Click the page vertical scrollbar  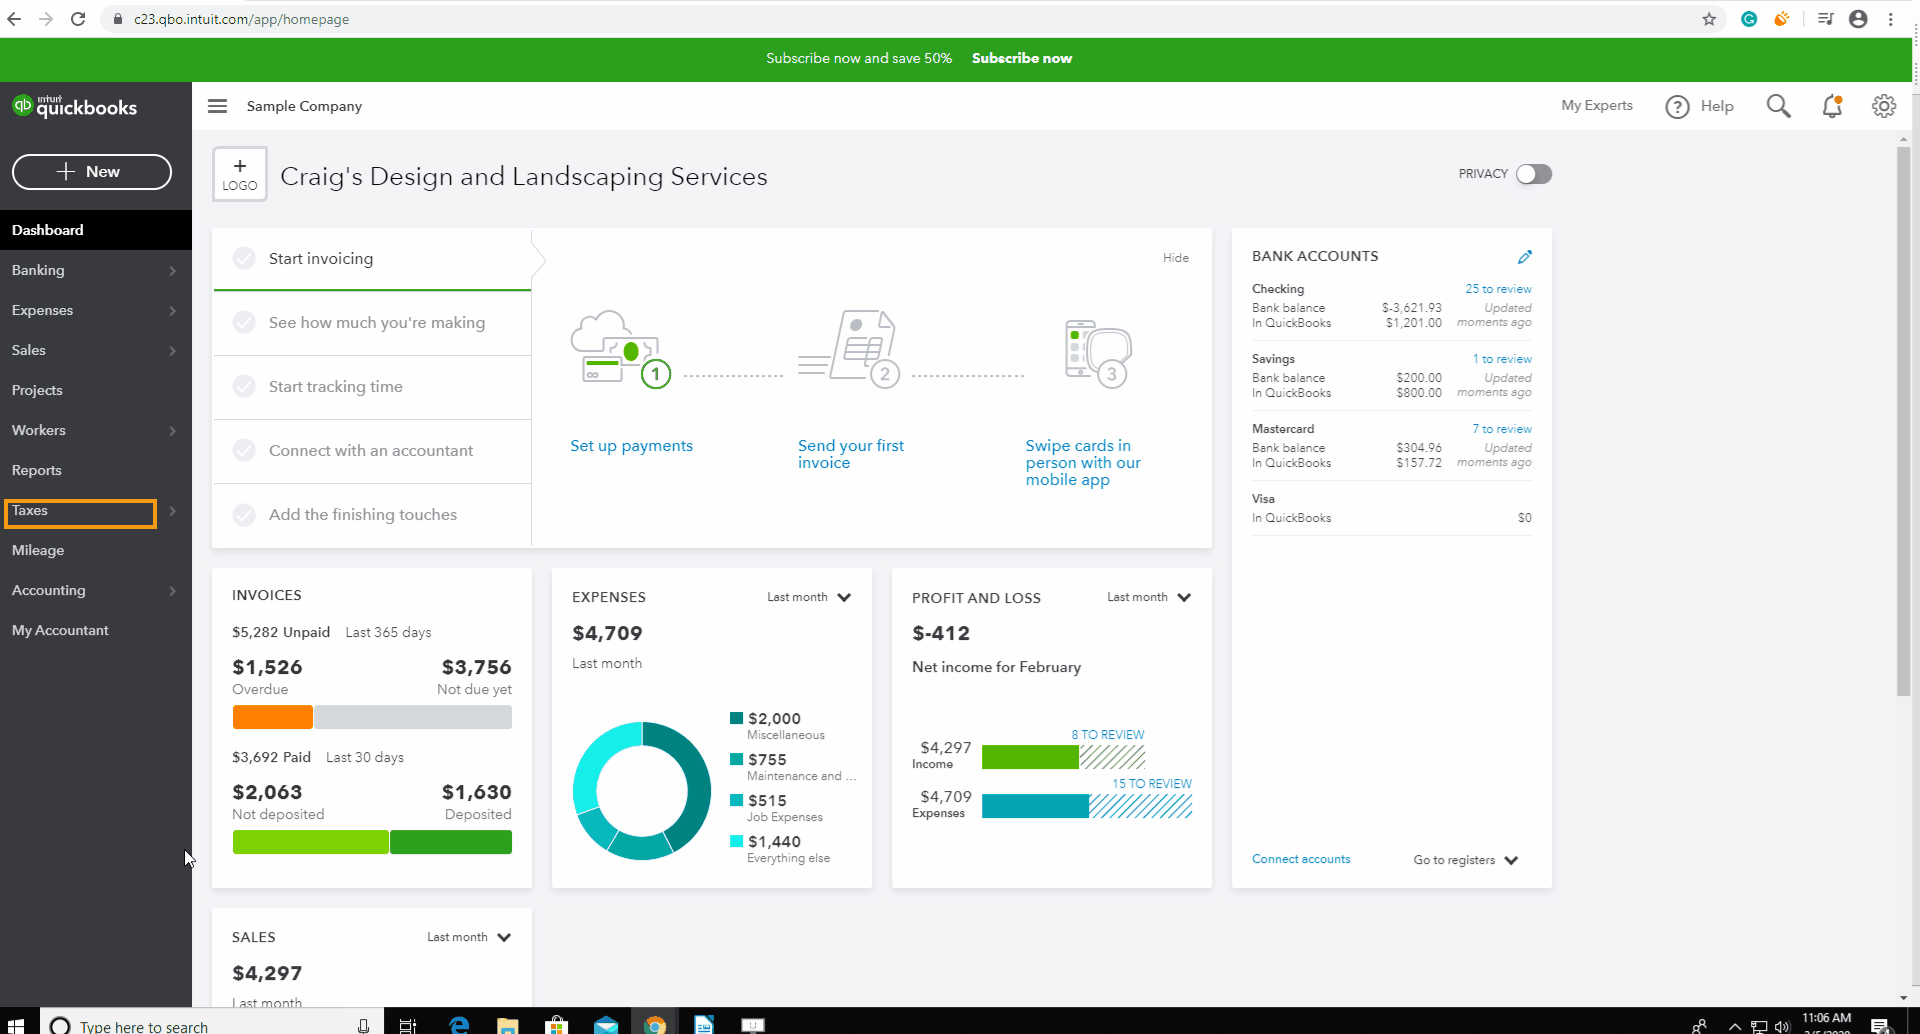pyautogui.click(x=1903, y=420)
